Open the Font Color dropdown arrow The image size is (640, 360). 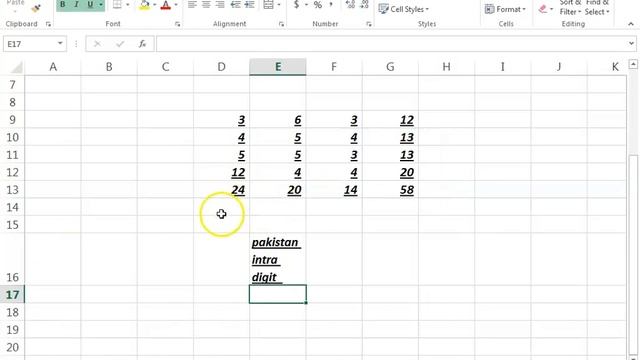pos(176,5)
